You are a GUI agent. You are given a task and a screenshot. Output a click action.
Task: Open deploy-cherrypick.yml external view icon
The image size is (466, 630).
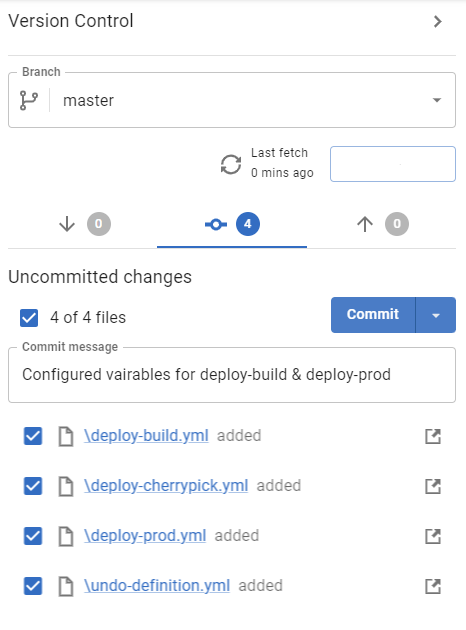coord(433,486)
